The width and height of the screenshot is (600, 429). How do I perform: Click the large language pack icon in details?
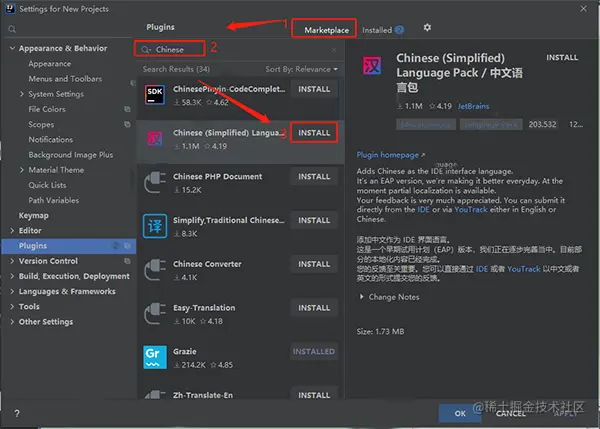372,65
